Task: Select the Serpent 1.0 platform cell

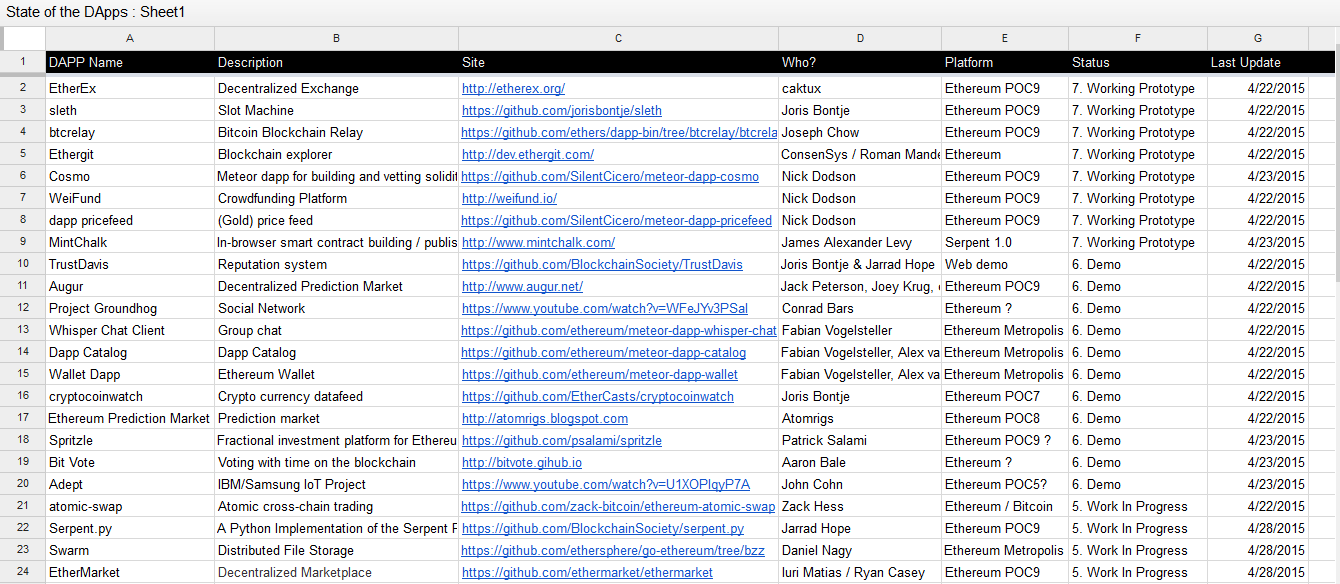Action: 1005,242
